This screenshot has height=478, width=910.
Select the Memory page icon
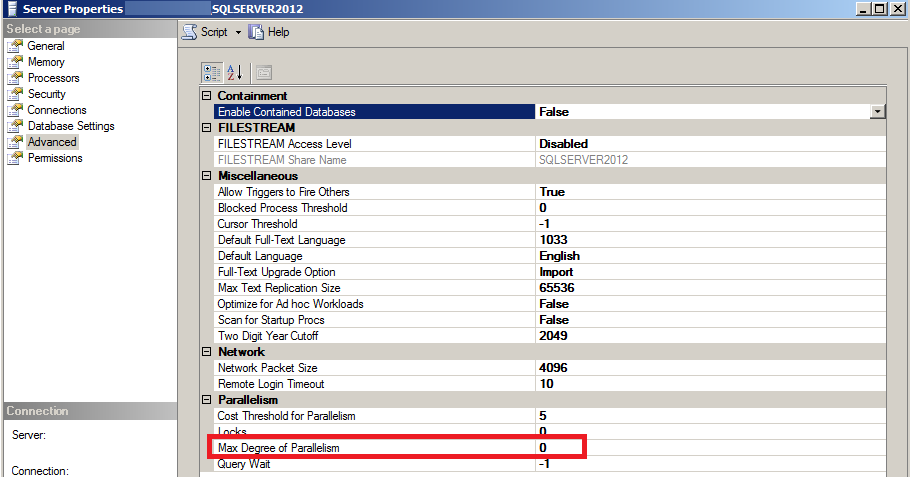14,62
